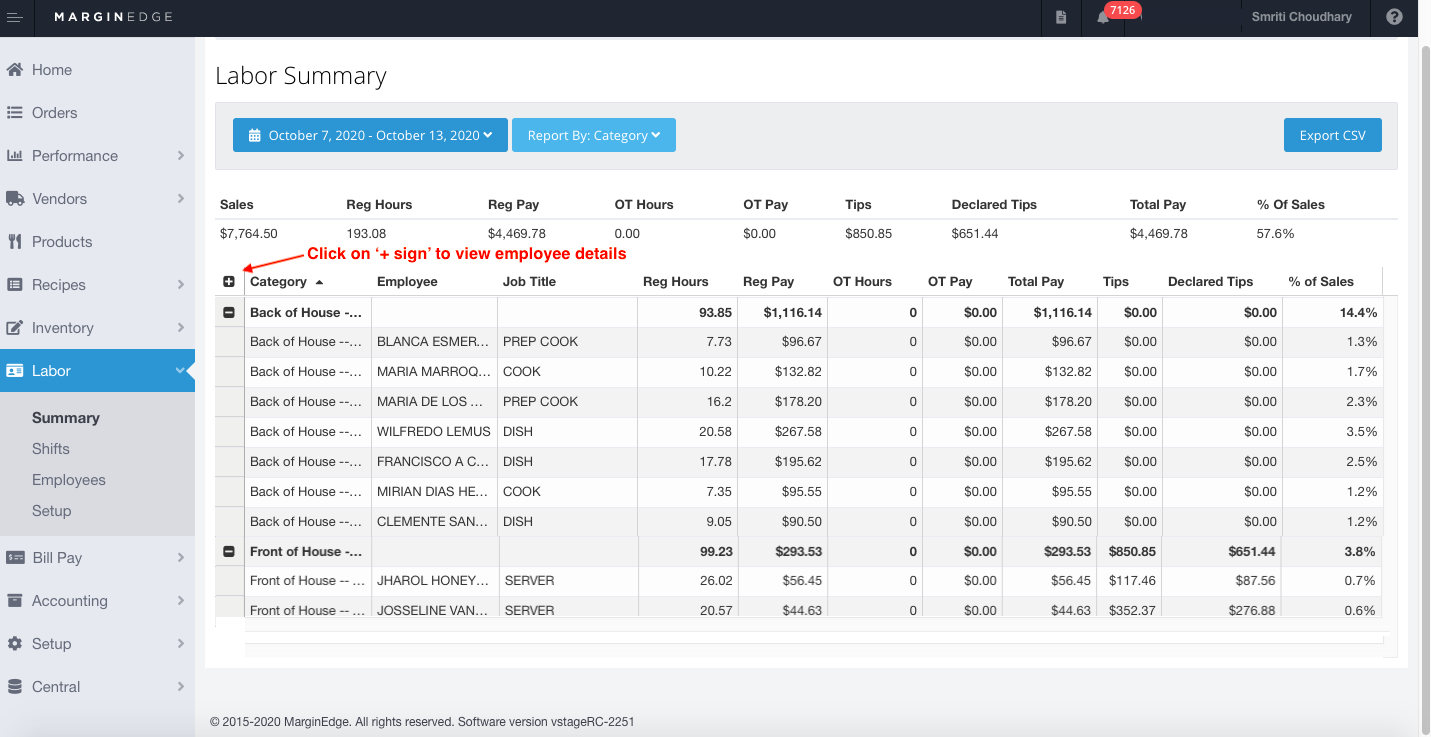Export the report with Export CSV
Screen dimensions: 1431x737
coord(1333,135)
